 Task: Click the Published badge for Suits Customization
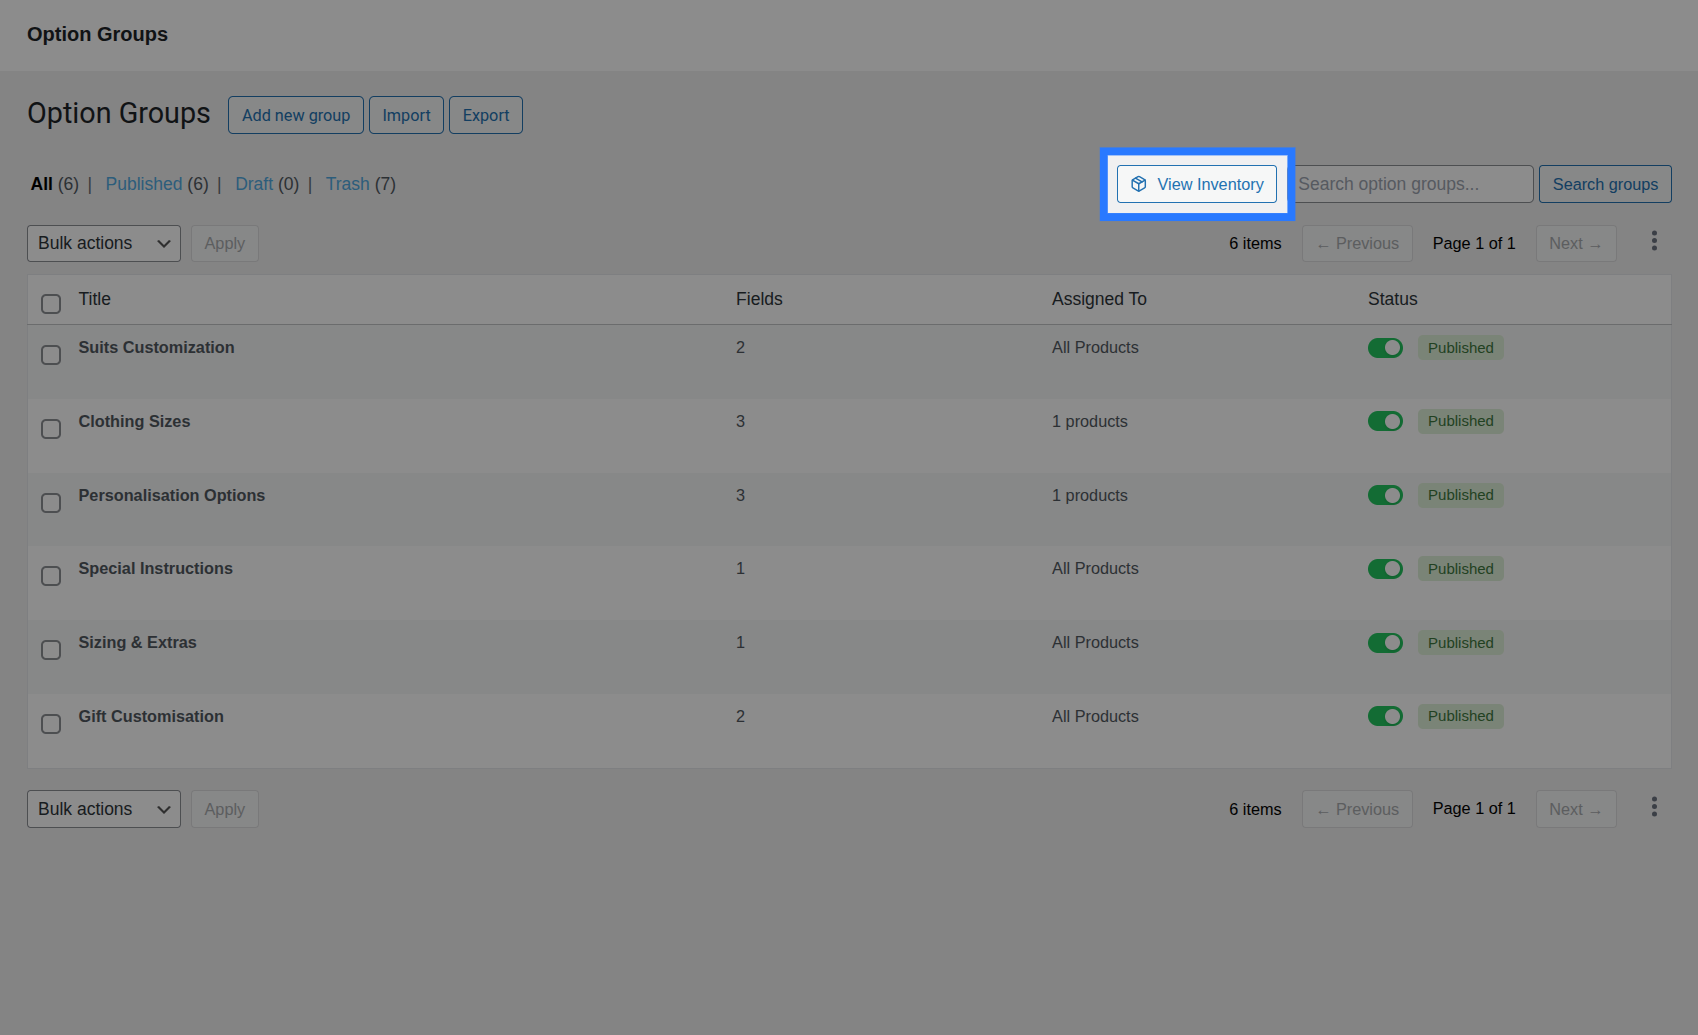point(1460,348)
